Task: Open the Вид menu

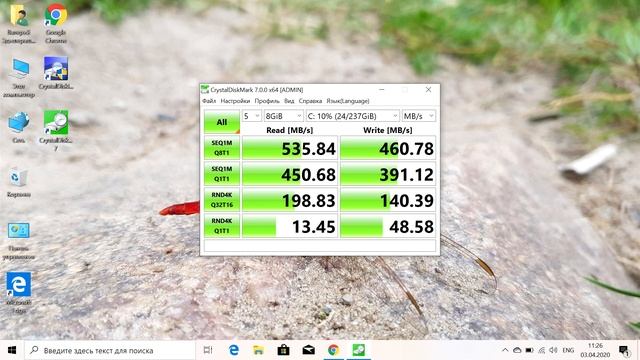Action: (x=289, y=101)
